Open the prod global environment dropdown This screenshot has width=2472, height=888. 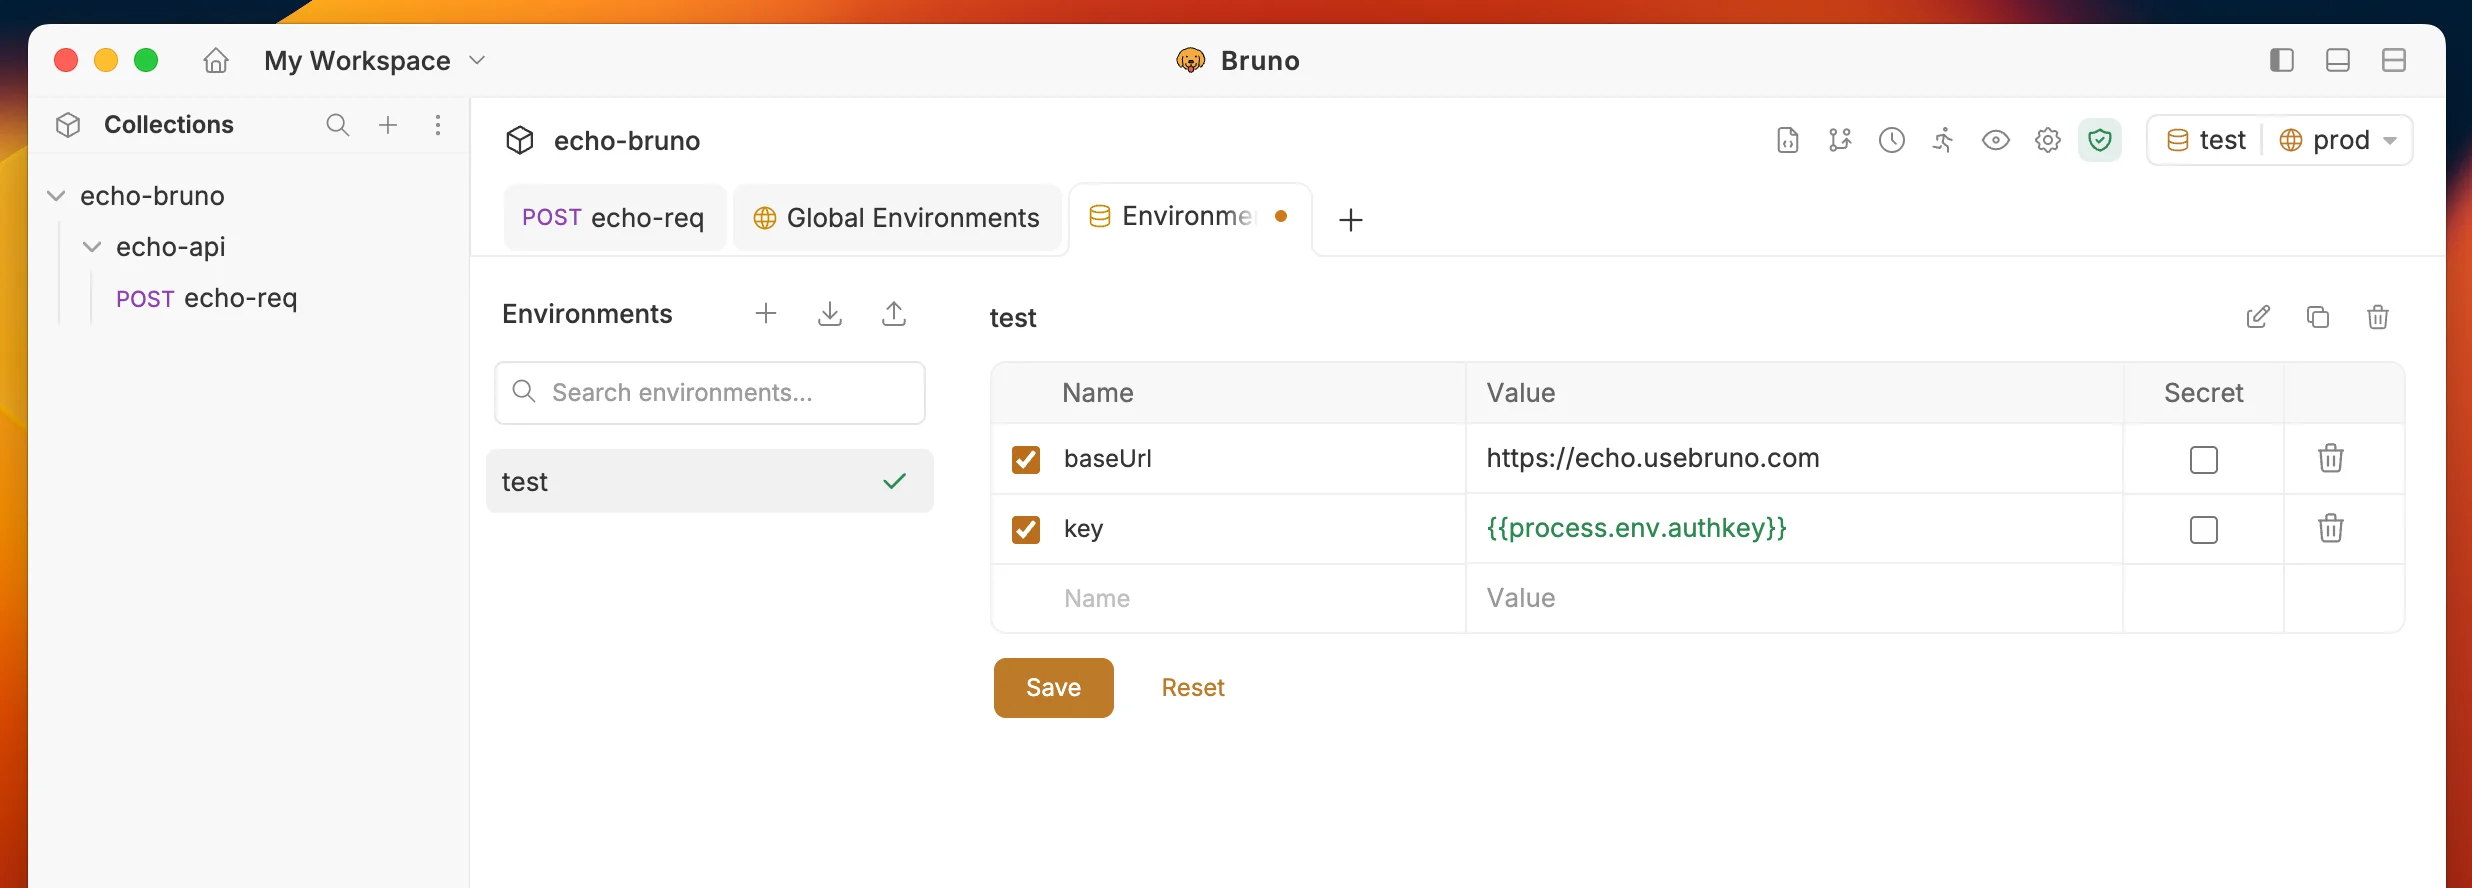click(x=2337, y=140)
